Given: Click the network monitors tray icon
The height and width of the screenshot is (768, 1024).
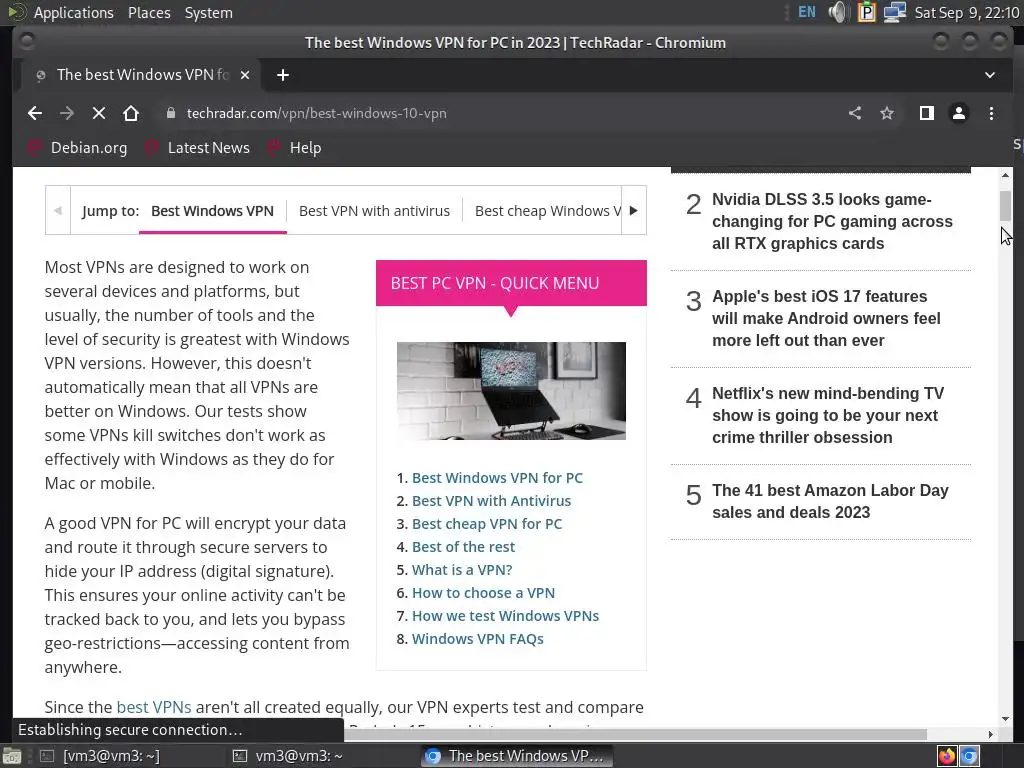Looking at the screenshot, I should tap(895, 12).
